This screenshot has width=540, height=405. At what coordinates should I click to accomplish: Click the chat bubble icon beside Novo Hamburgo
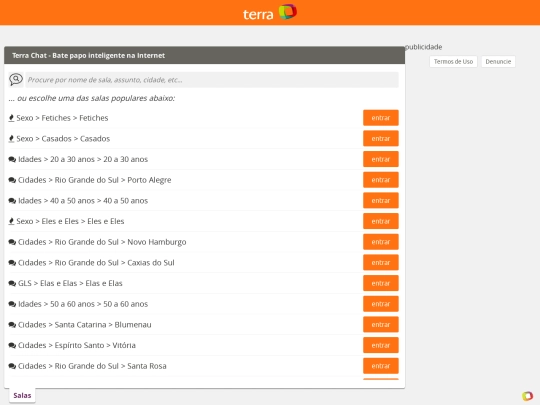click(x=12, y=242)
